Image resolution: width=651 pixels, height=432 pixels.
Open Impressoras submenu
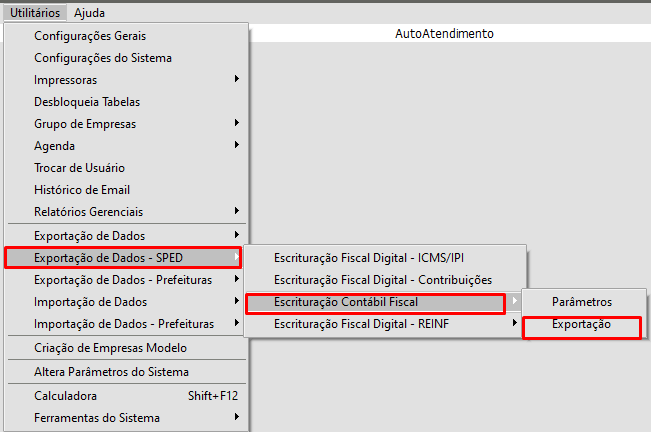[126, 80]
